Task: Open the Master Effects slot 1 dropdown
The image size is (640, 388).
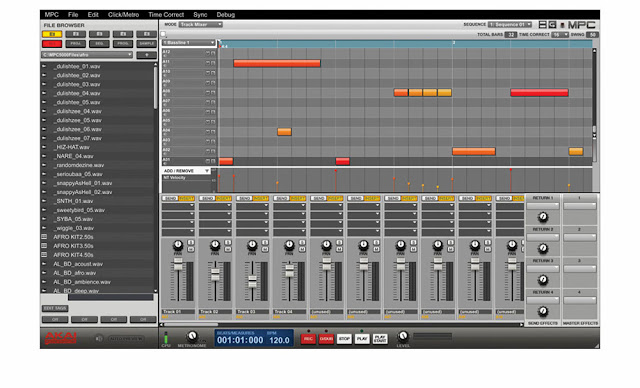Action: point(580,206)
